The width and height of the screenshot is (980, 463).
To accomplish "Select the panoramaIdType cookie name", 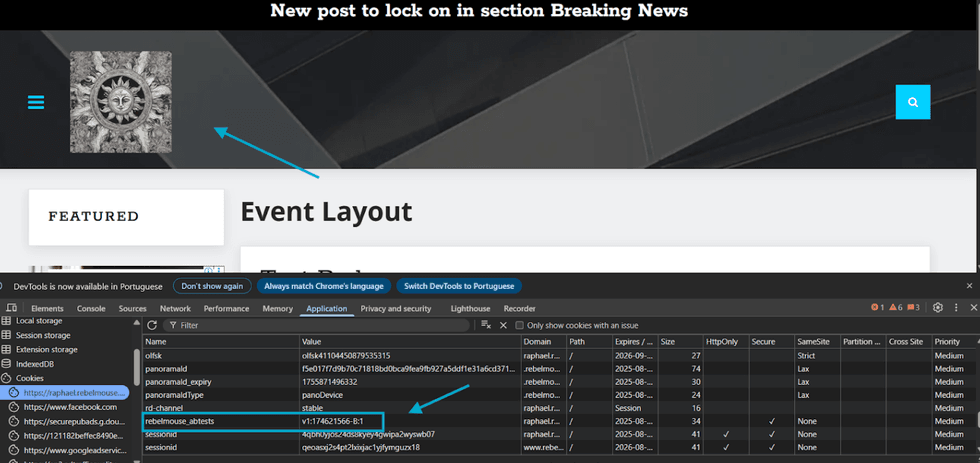I will (174, 395).
